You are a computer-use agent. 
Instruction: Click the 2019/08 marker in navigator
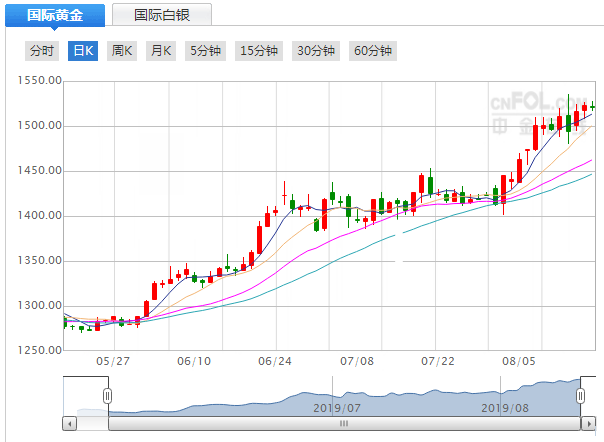pyautogui.click(x=505, y=407)
